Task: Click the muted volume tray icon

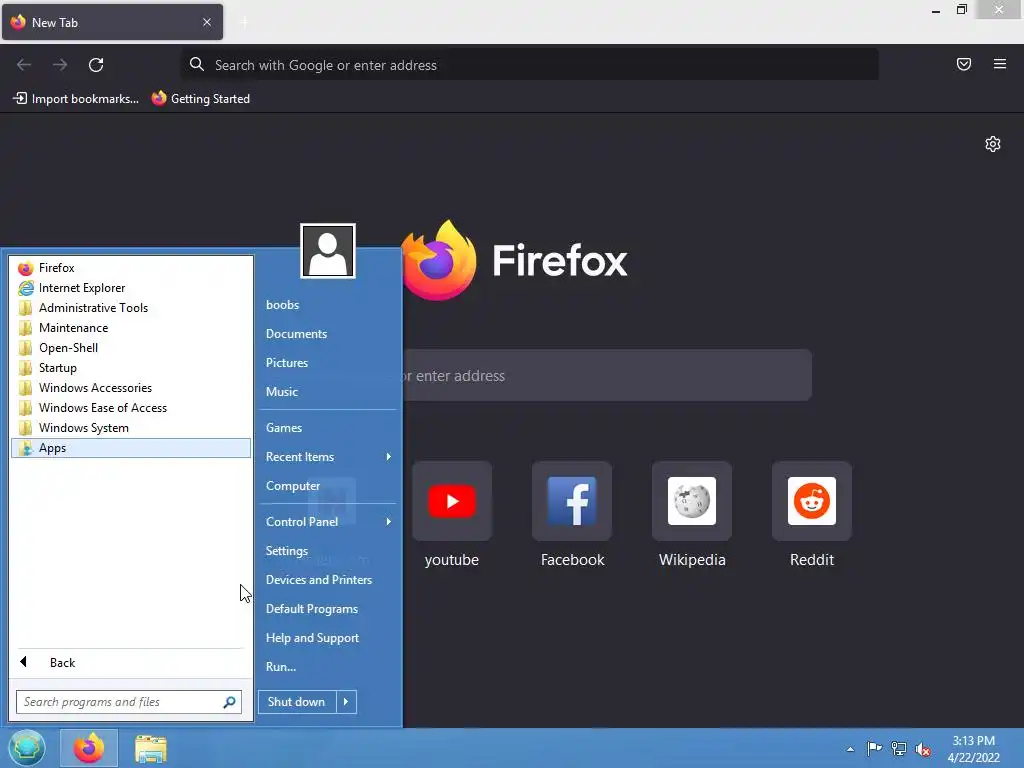Action: coord(923,749)
